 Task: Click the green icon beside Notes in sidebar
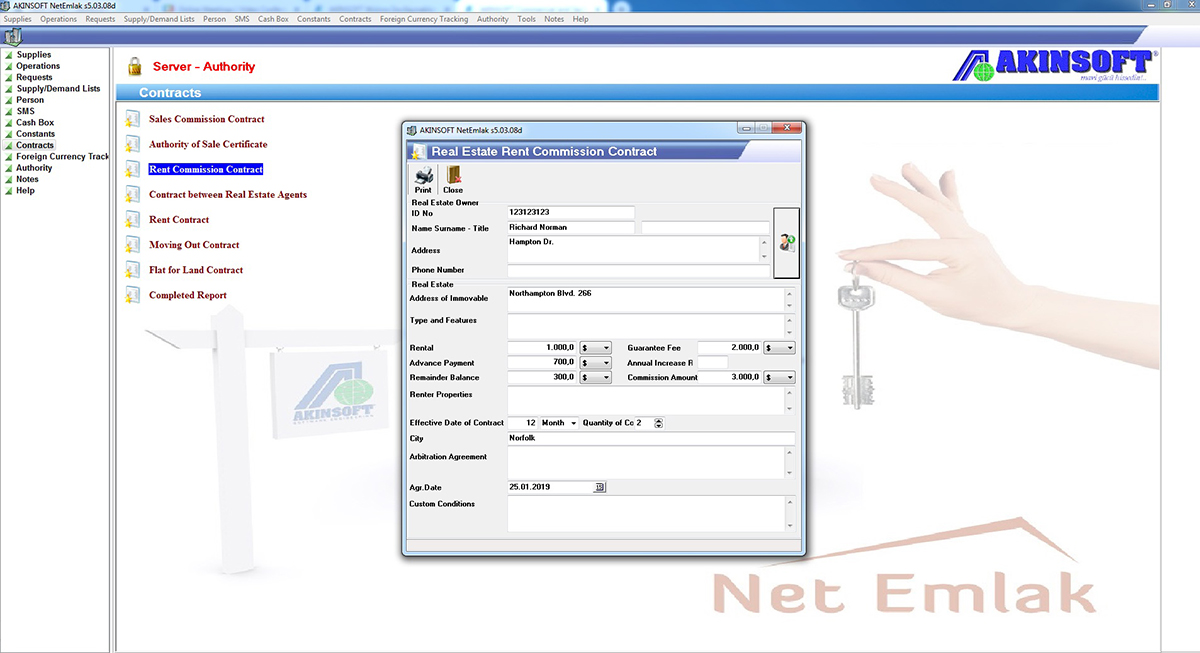9,179
